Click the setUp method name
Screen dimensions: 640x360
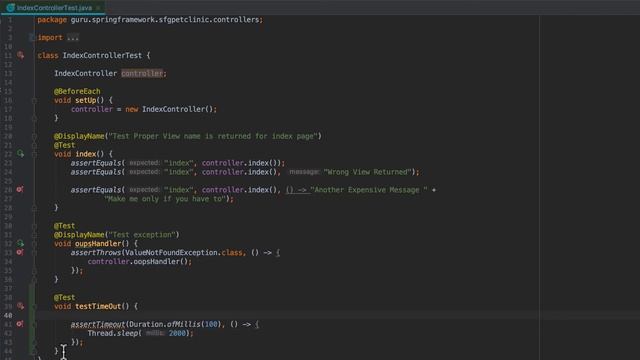(x=85, y=100)
